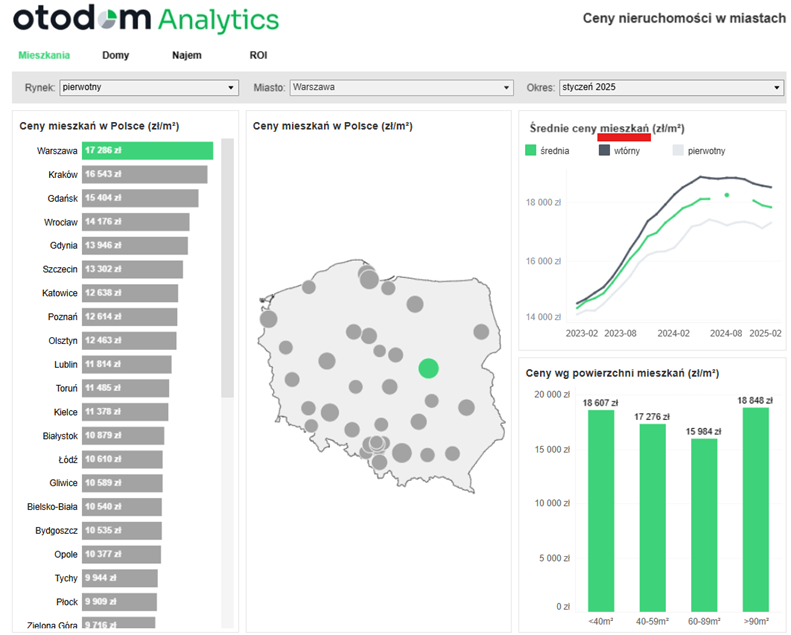Click the 60-89m² bar in chart

pos(704,524)
